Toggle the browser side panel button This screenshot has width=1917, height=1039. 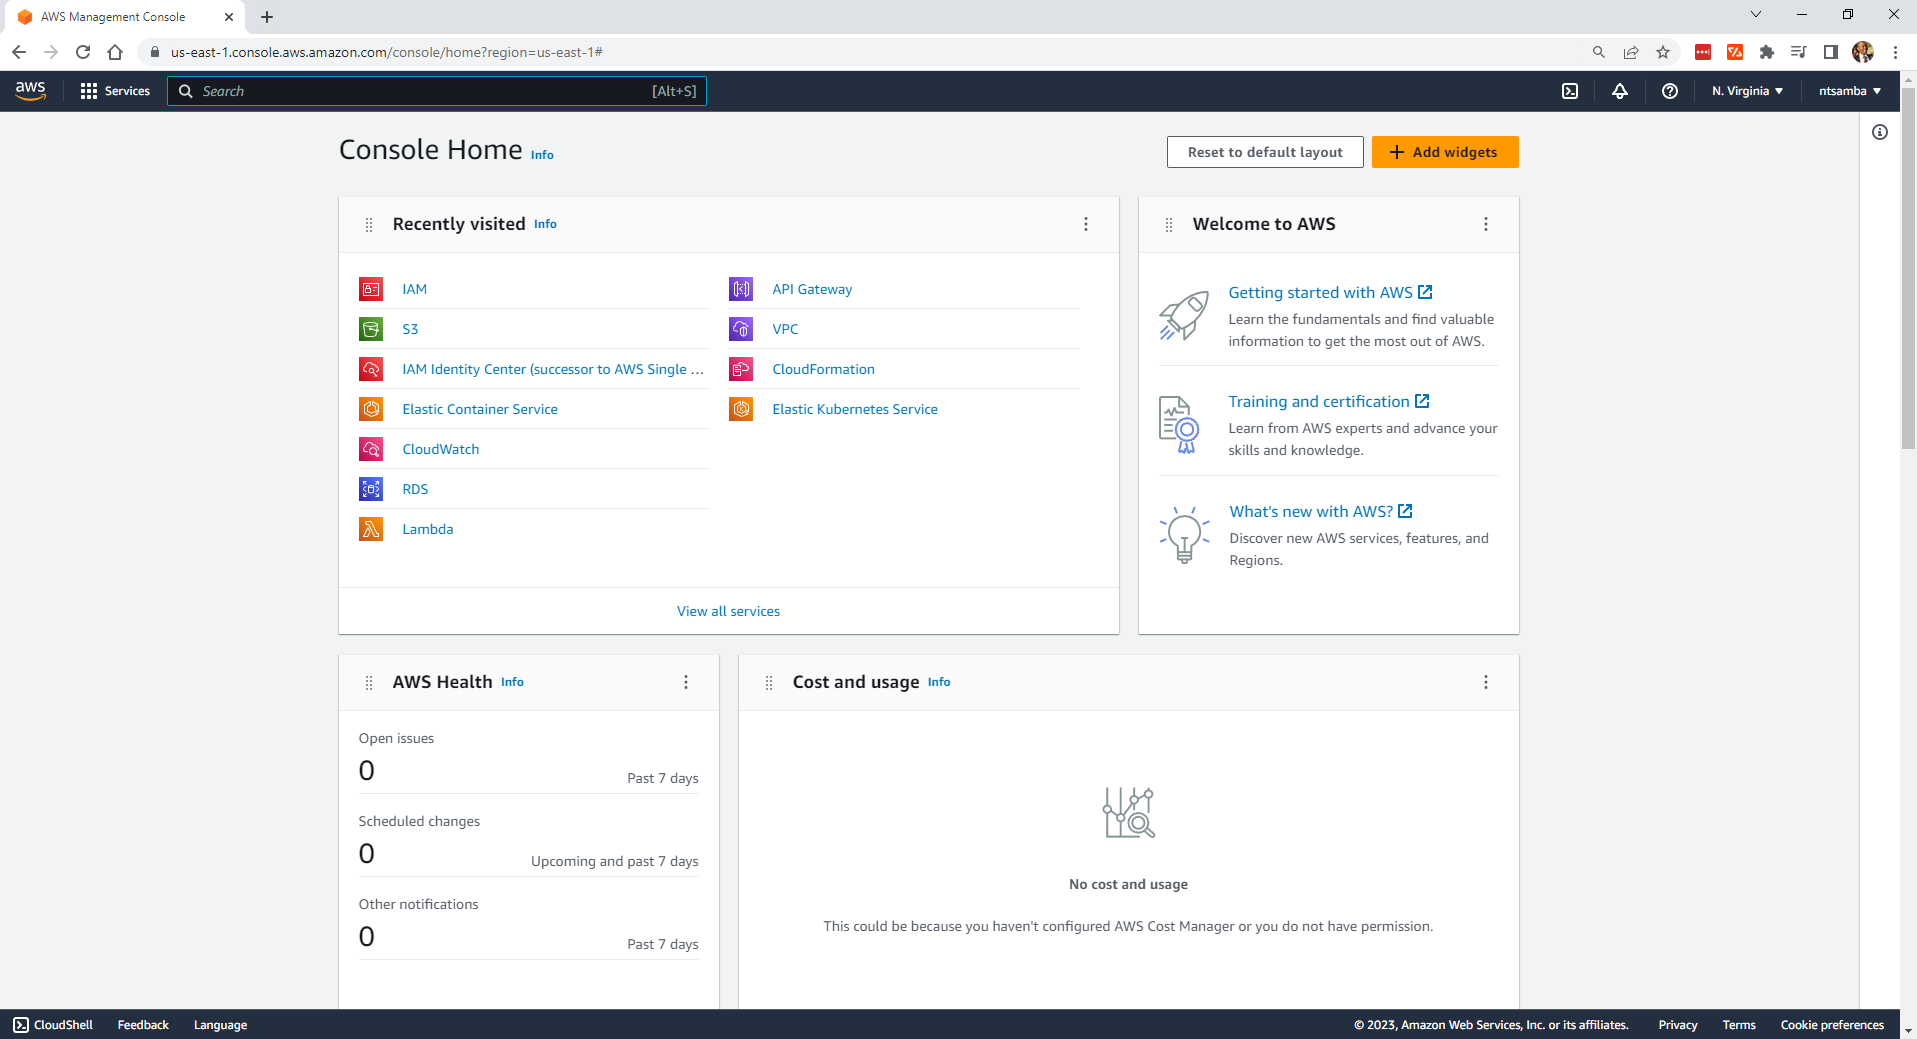click(1831, 52)
